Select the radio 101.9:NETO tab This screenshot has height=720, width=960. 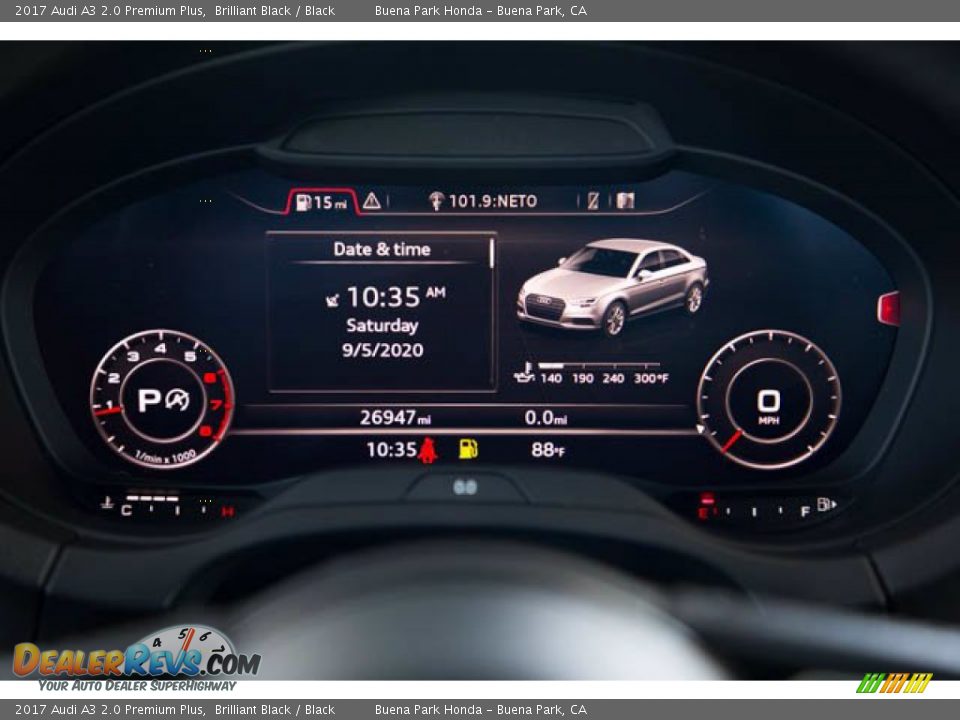pyautogui.click(x=482, y=201)
